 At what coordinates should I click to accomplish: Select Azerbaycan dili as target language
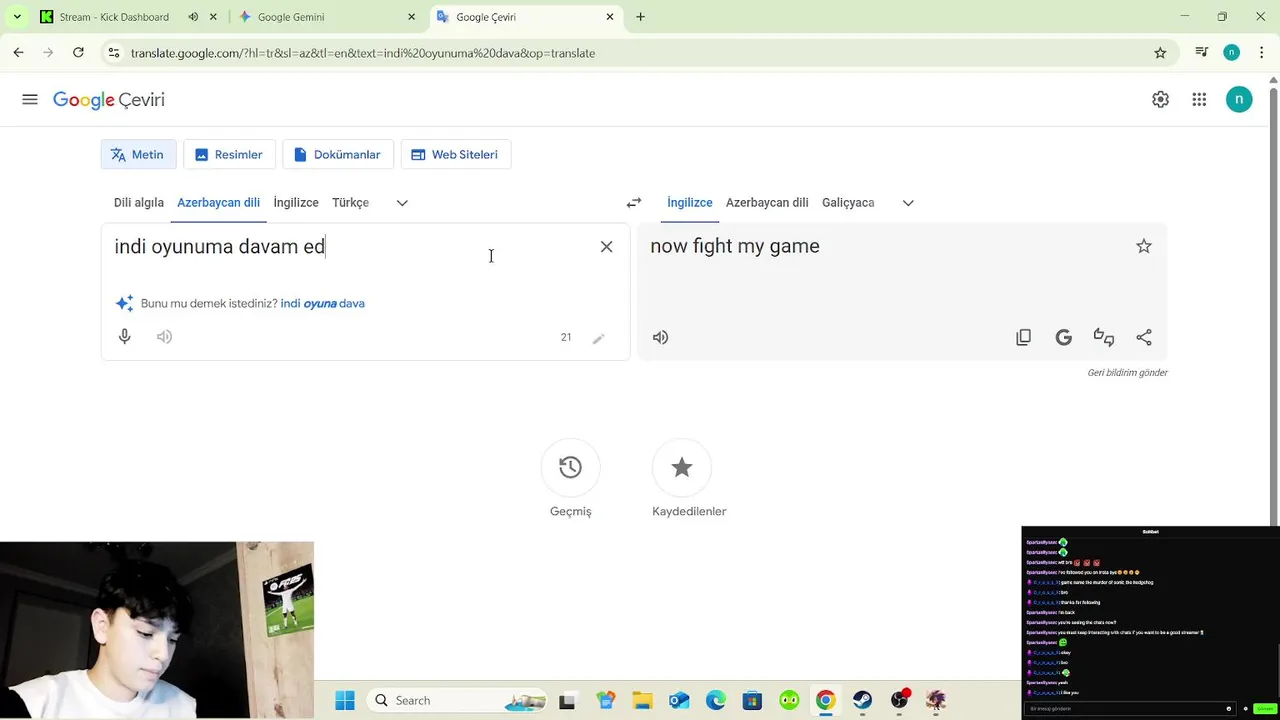coord(767,203)
